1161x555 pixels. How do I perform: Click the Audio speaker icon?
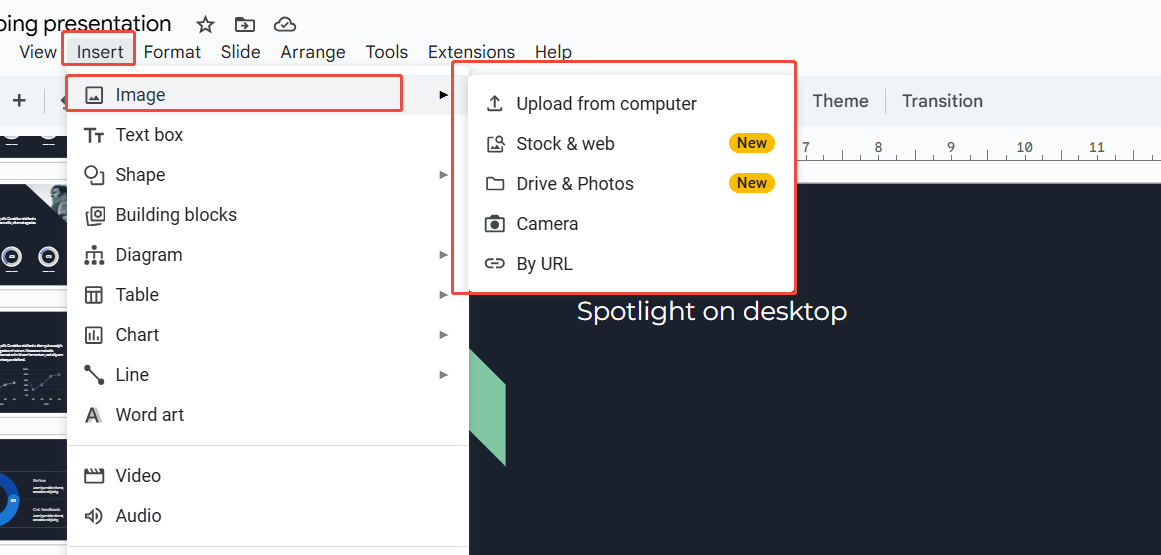[x=94, y=516]
